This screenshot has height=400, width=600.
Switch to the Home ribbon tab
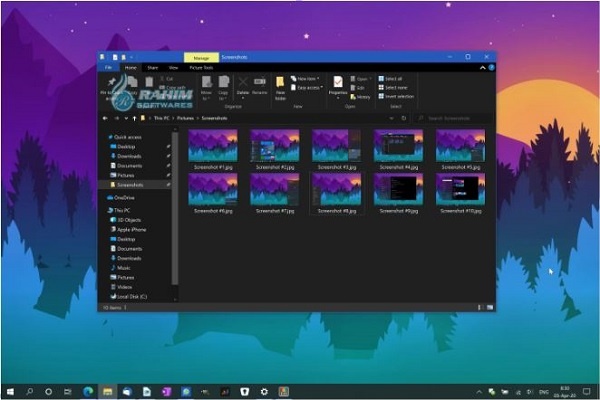point(130,67)
